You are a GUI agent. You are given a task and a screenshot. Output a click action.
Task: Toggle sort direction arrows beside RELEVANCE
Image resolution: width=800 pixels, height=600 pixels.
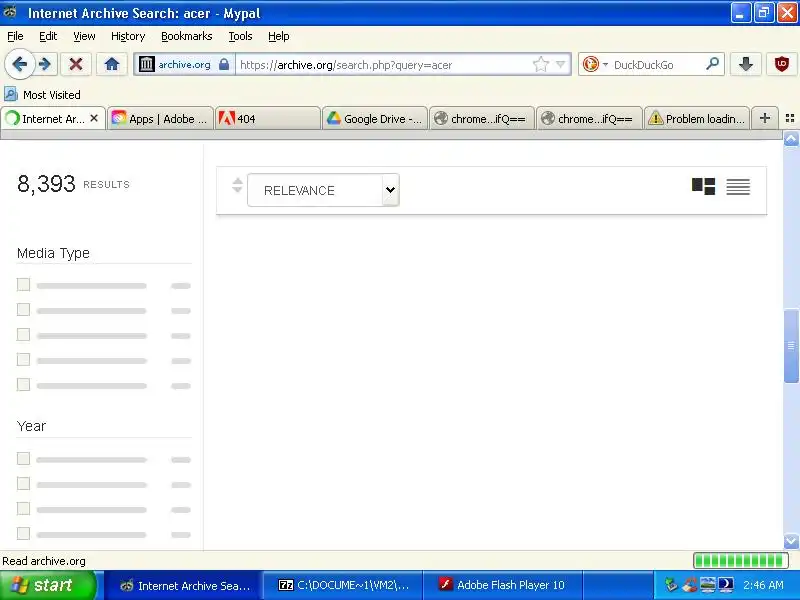[237, 185]
